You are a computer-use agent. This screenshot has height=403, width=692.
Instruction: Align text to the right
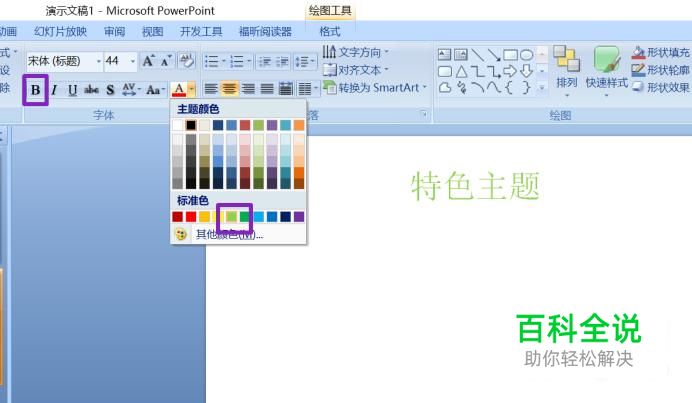point(248,89)
